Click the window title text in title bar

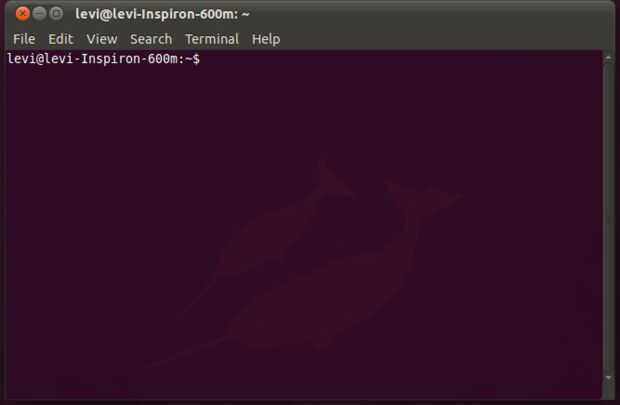[x=162, y=14]
